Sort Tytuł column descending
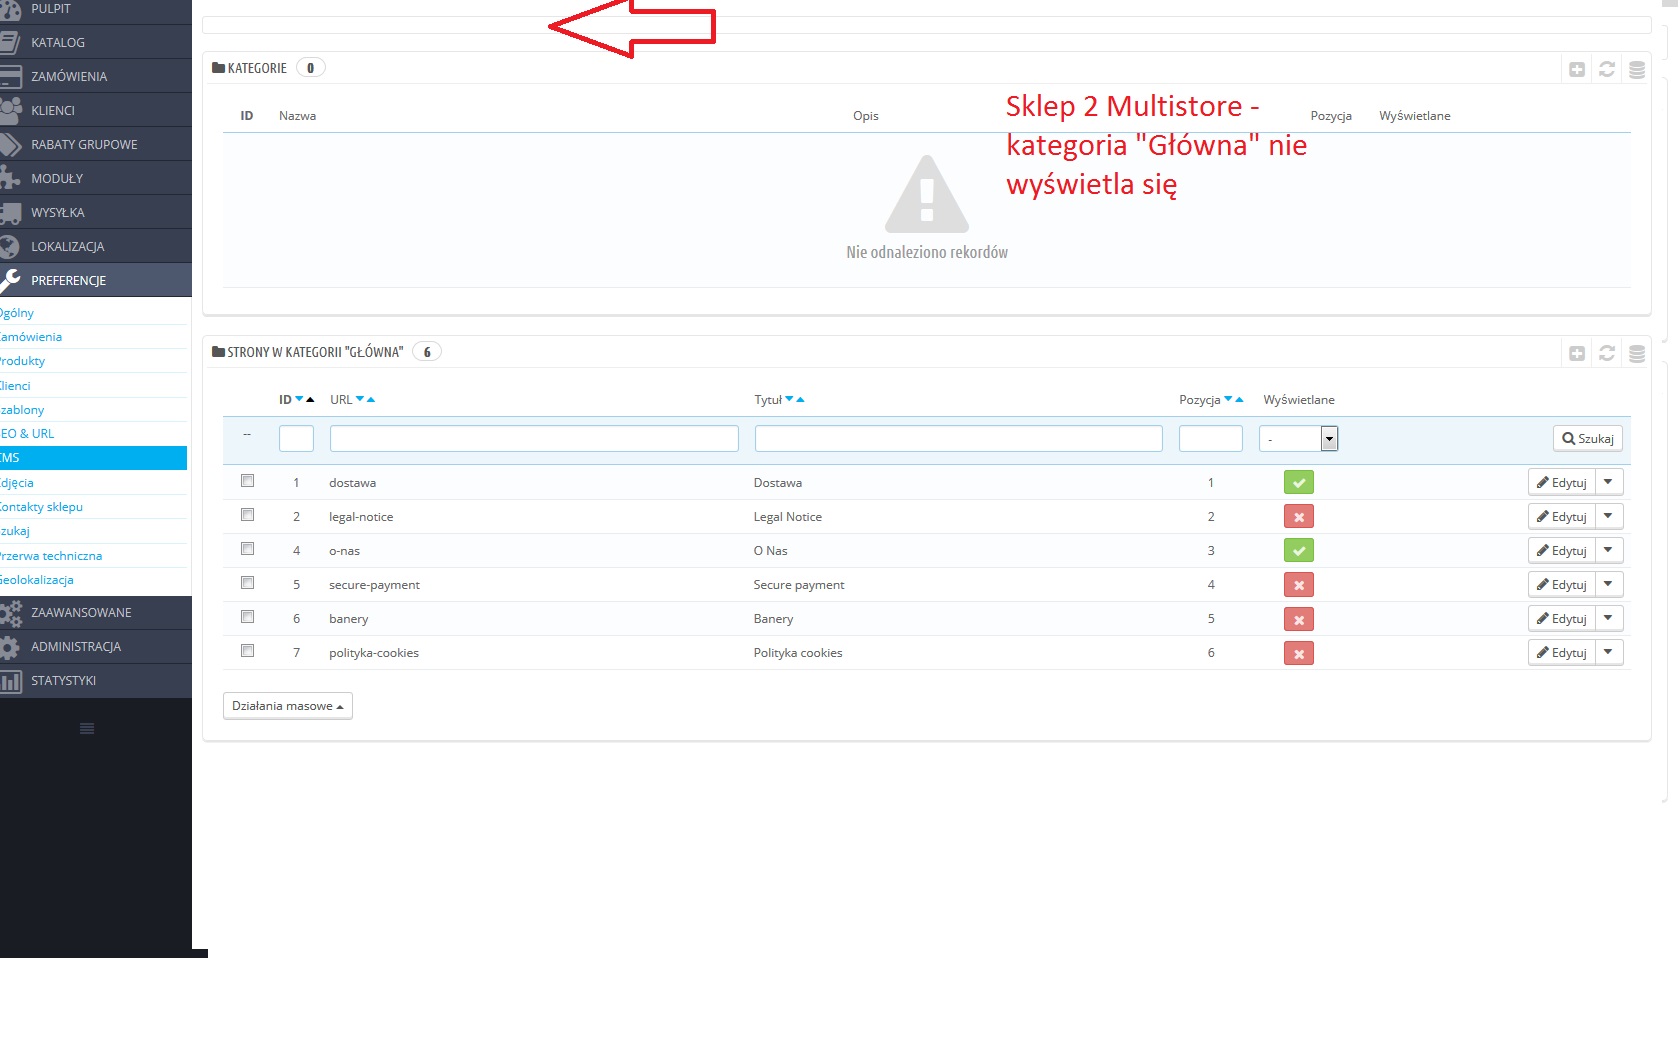This screenshot has width=1680, height=1050. pos(789,399)
